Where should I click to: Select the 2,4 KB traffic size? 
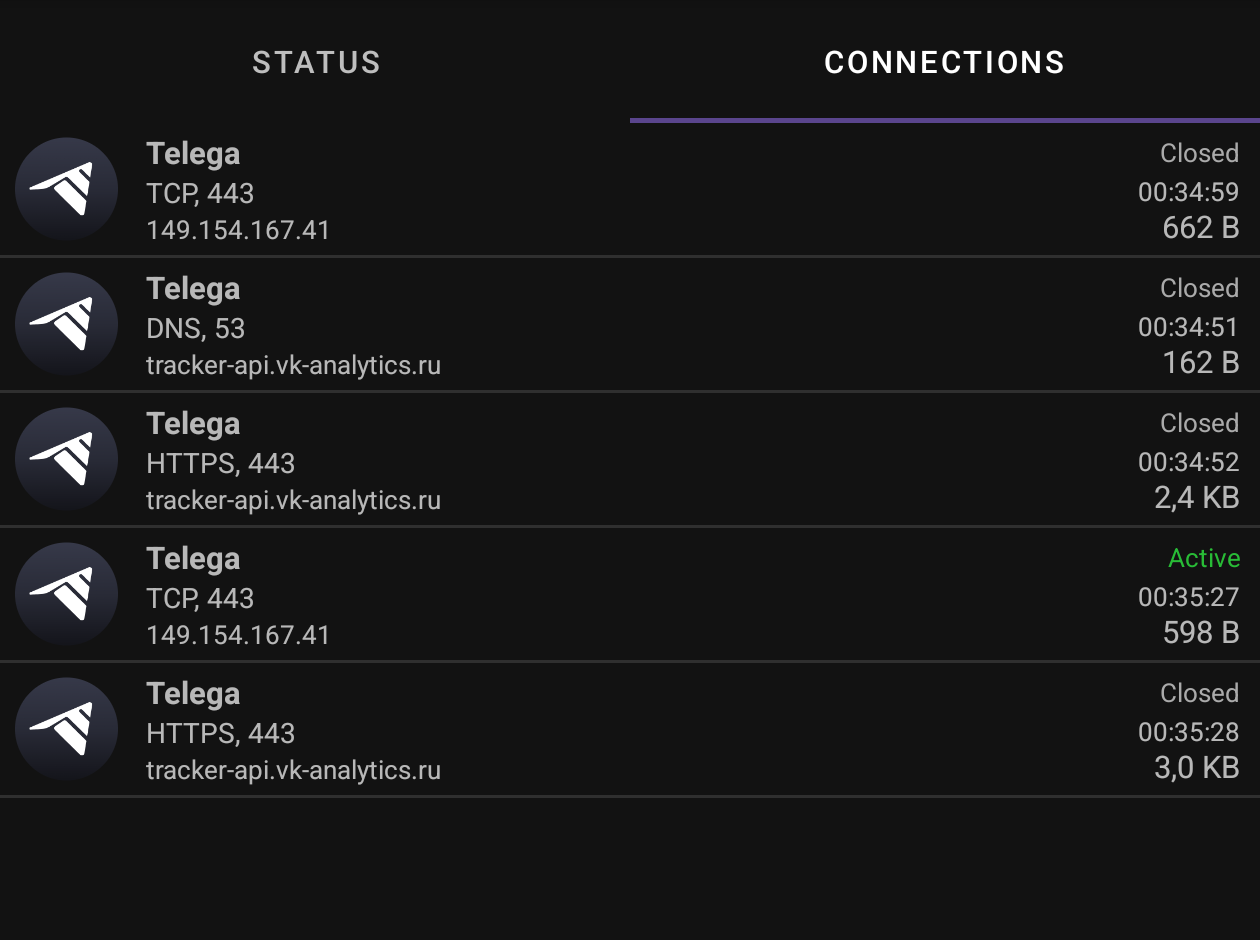[1196, 498]
